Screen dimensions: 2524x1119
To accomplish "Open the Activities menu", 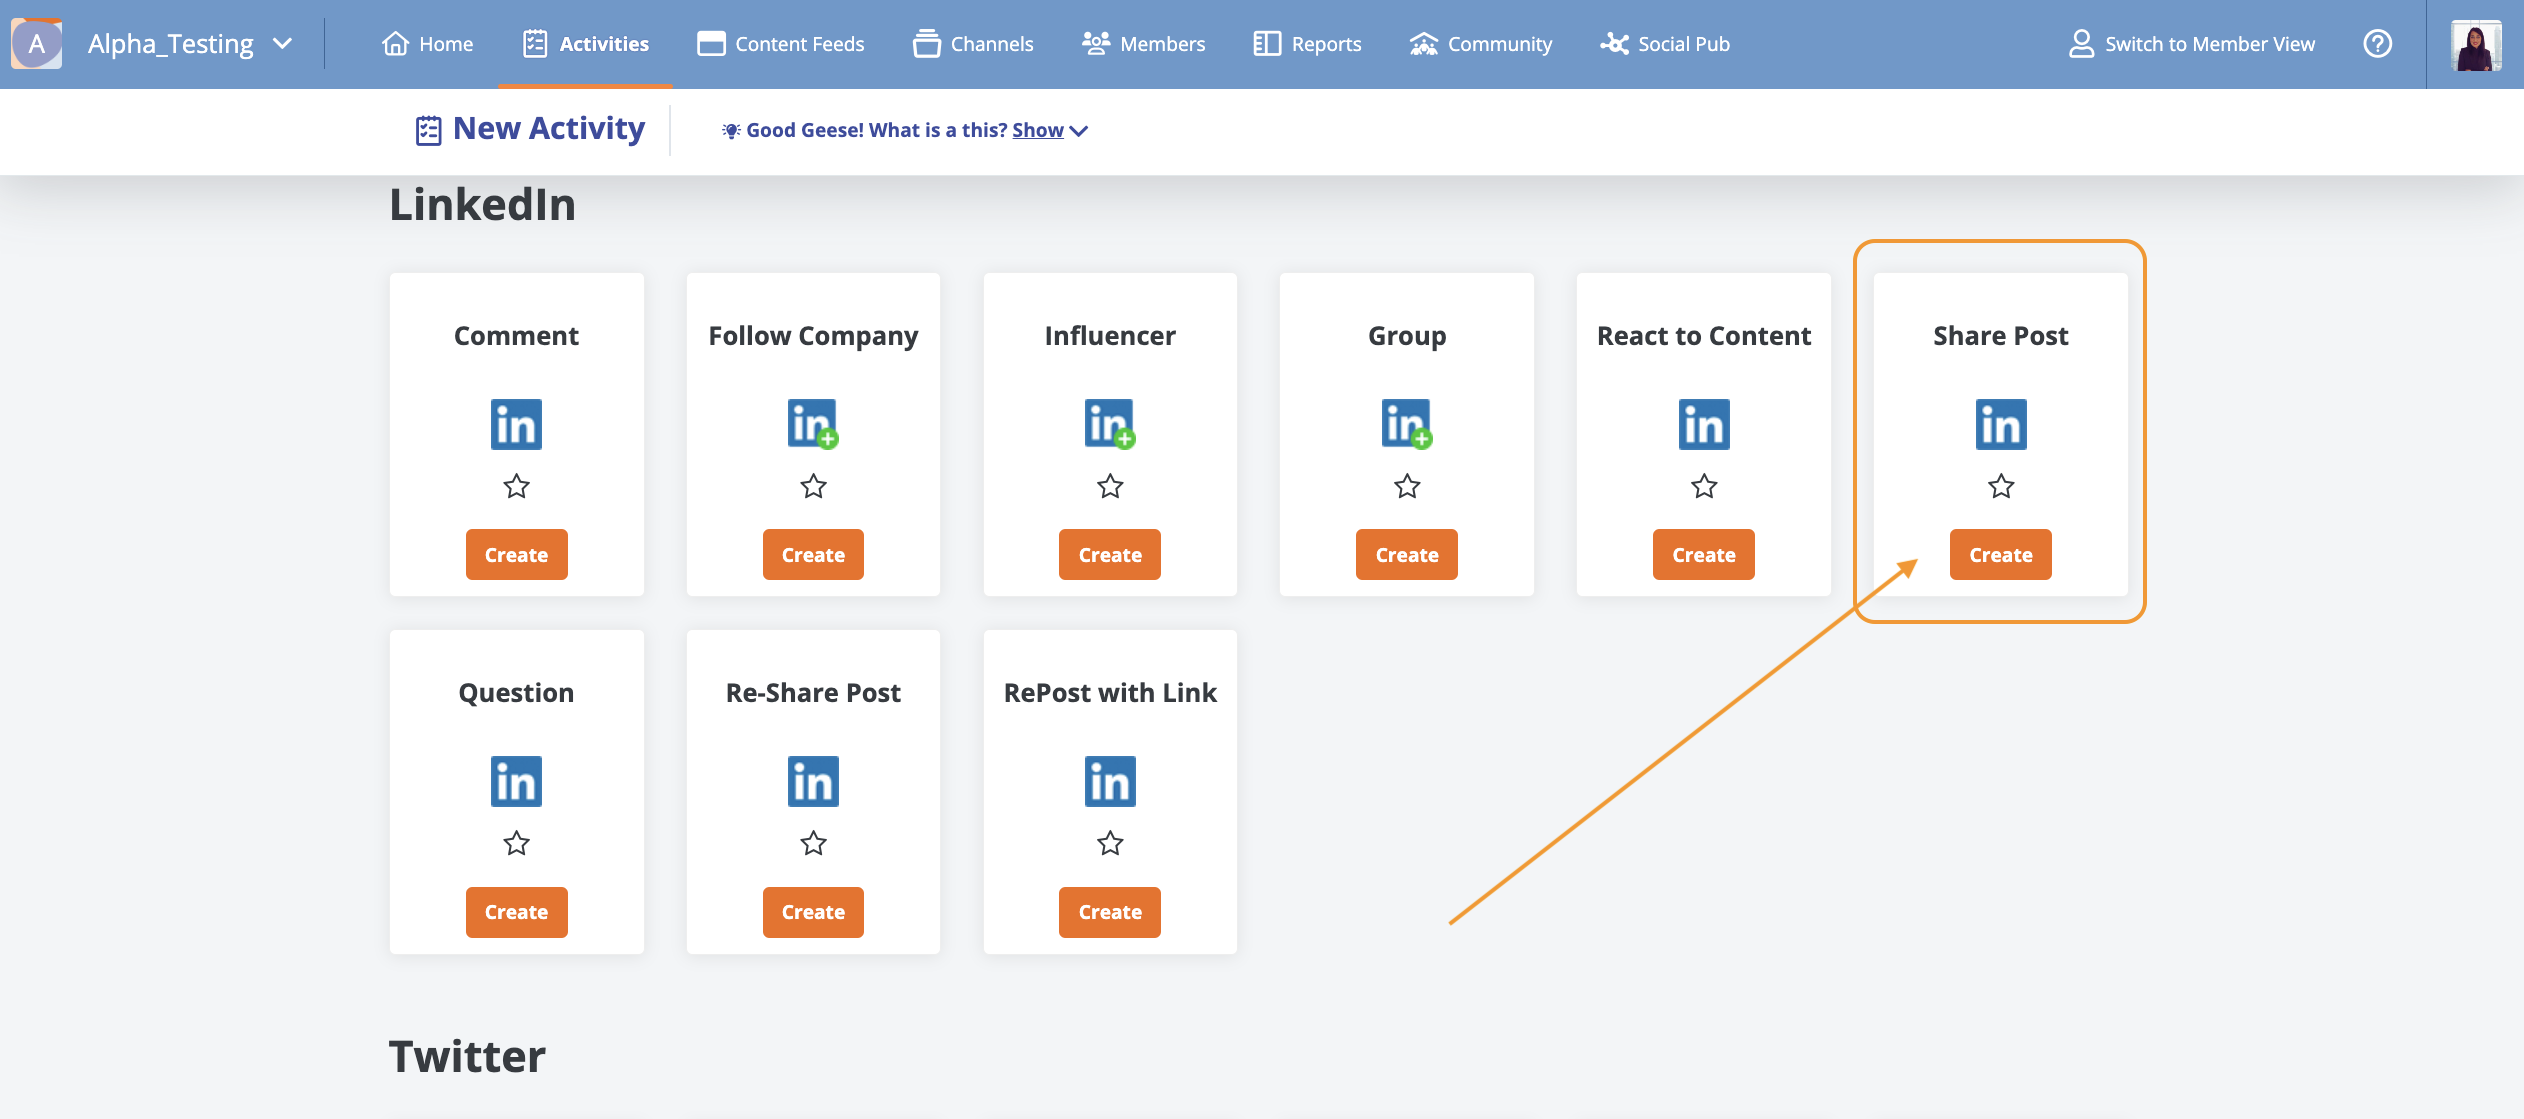I will click(586, 44).
